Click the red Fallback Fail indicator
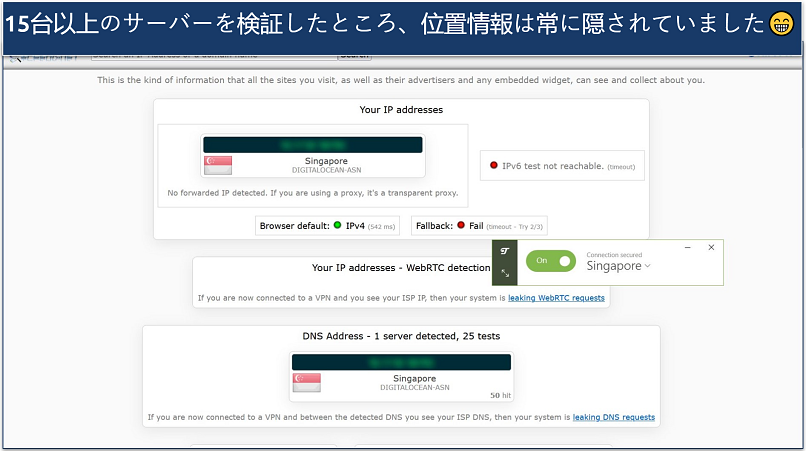Image resolution: width=806 pixels, height=451 pixels. coord(461,226)
